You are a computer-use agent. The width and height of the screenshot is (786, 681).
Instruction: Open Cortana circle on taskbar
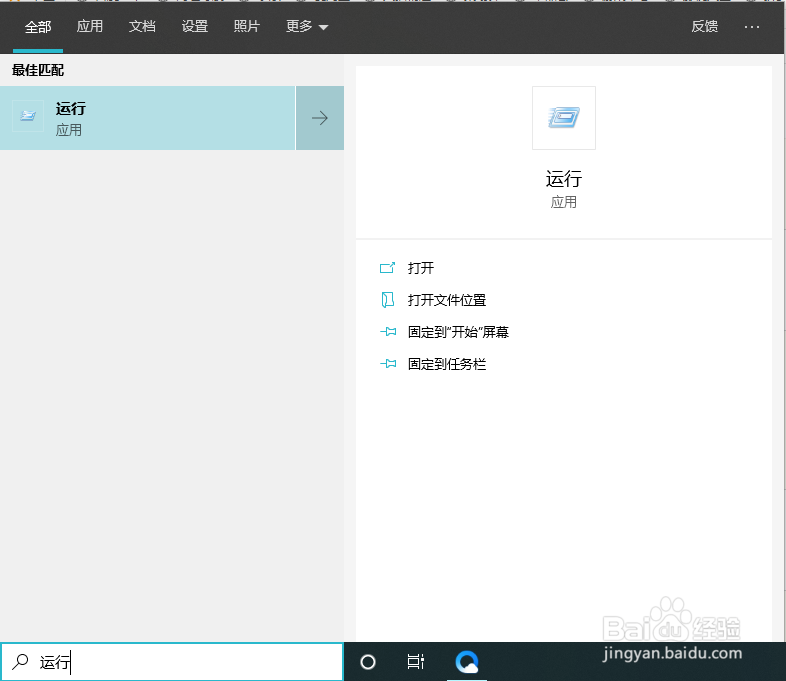click(x=368, y=662)
